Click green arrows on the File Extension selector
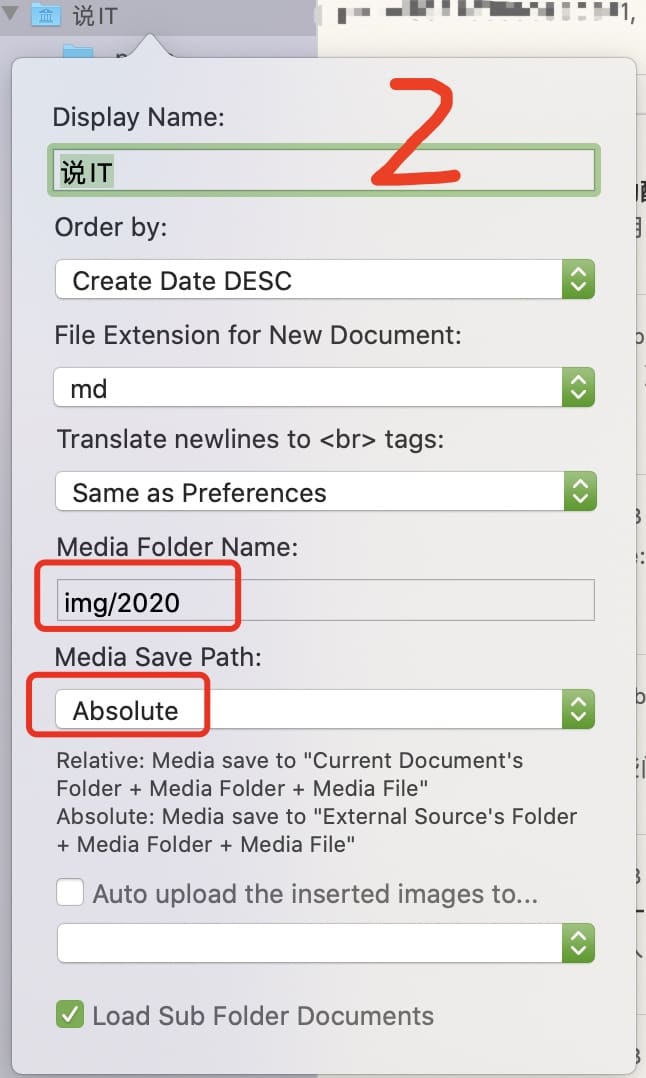646x1078 pixels. (578, 387)
